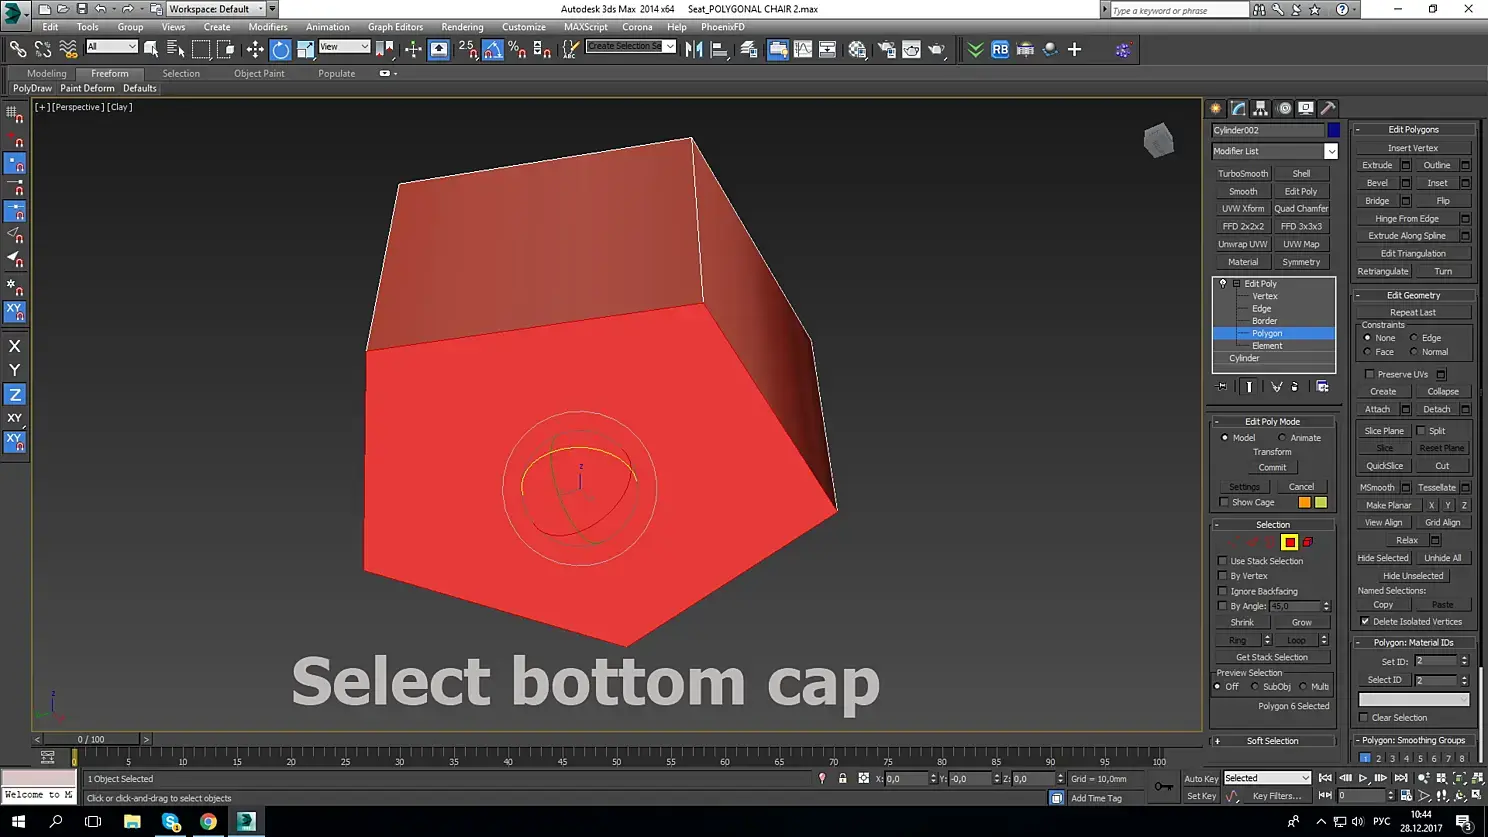Screen dimensions: 1488x837
Task: Click the Extrude button
Action: point(1376,165)
